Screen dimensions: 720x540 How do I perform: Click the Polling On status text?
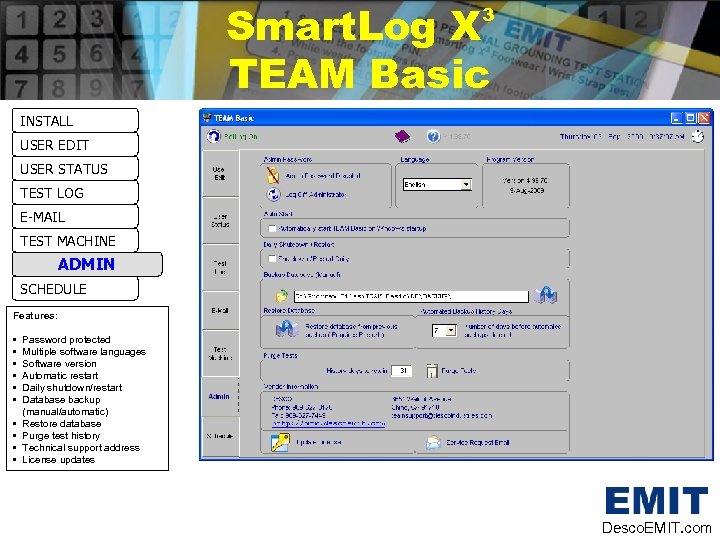(x=241, y=136)
